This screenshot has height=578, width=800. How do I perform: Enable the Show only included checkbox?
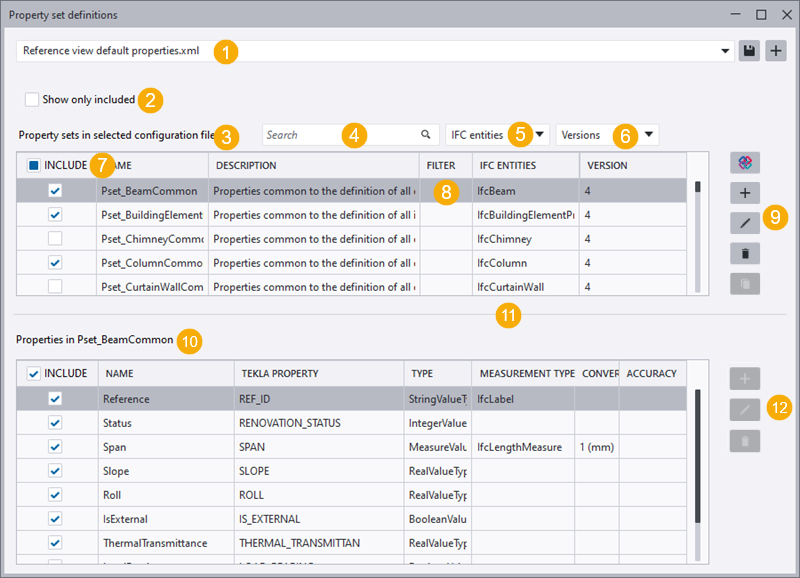tap(32, 100)
